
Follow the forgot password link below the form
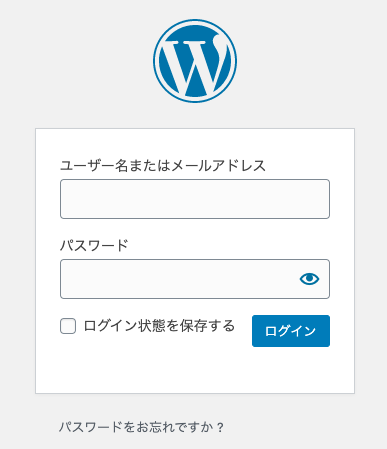pyautogui.click(x=142, y=427)
